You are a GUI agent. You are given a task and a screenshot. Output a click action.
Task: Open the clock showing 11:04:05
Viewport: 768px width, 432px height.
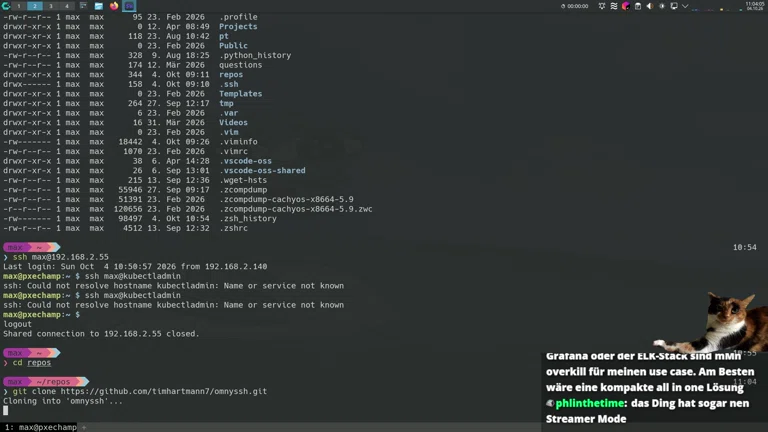click(x=754, y=6)
